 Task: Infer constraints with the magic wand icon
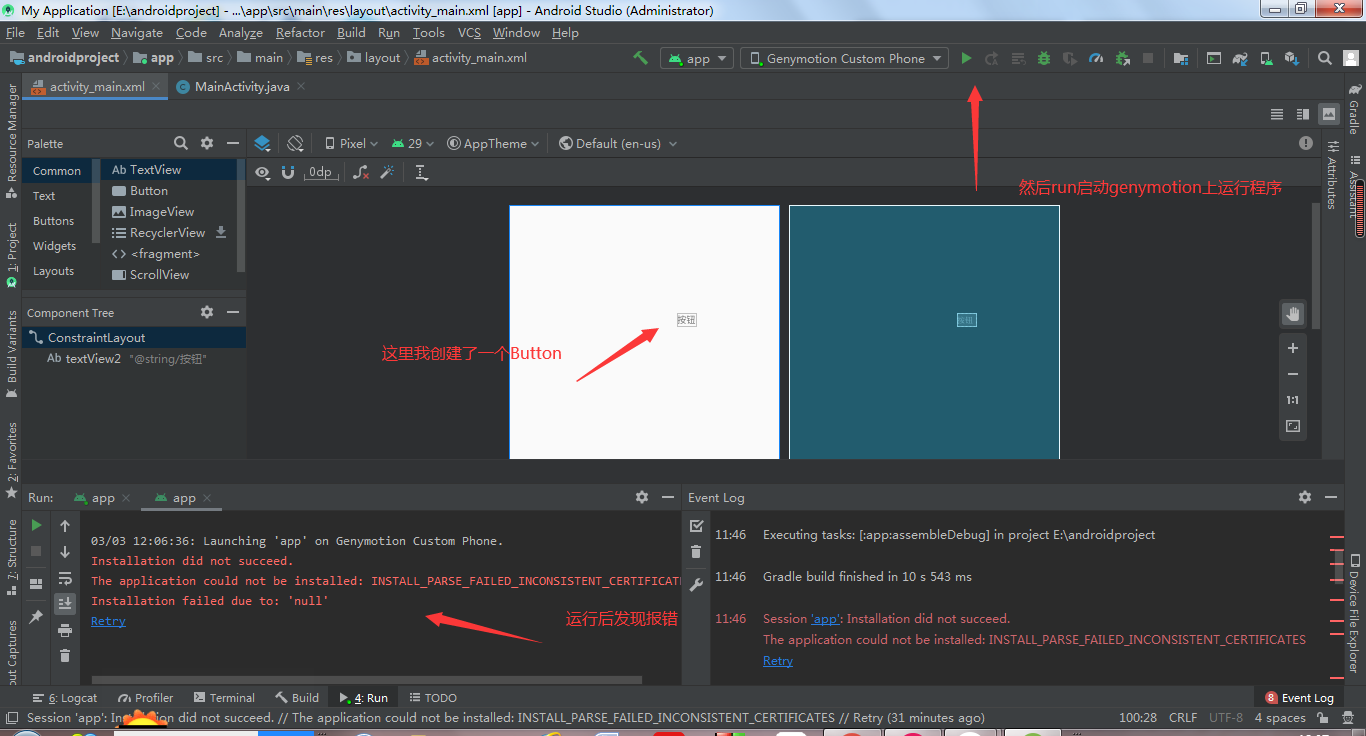coord(387,172)
